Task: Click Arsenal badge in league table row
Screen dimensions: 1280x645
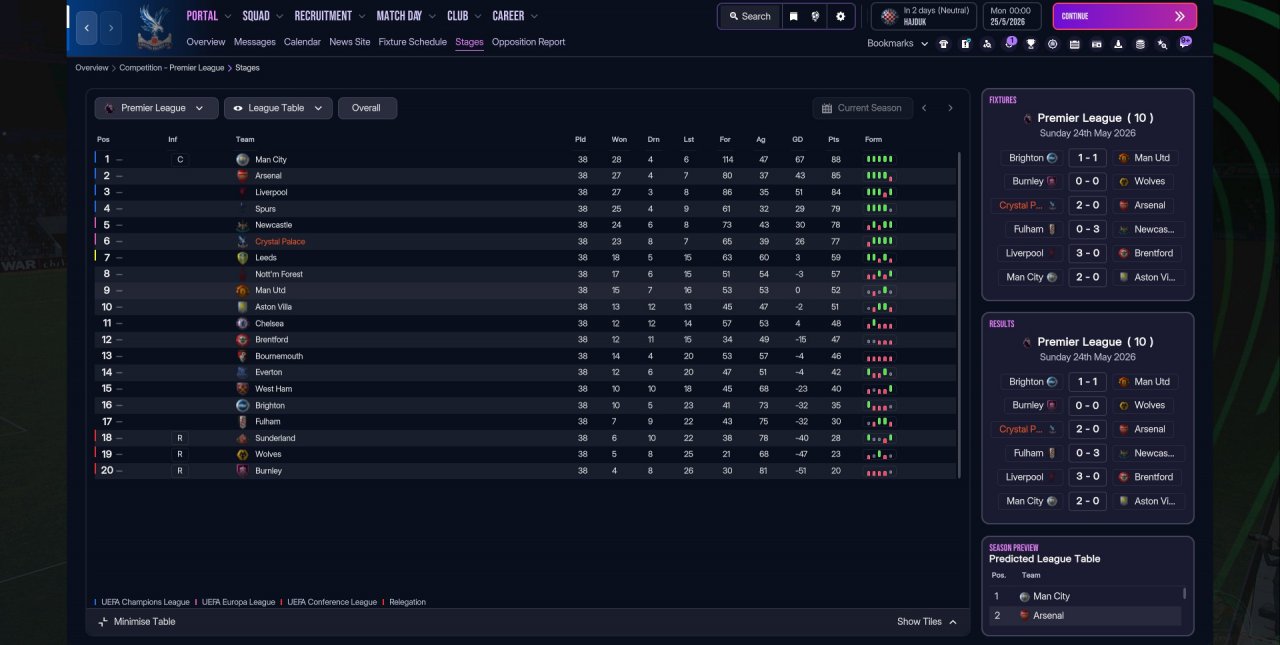Action: 242,176
